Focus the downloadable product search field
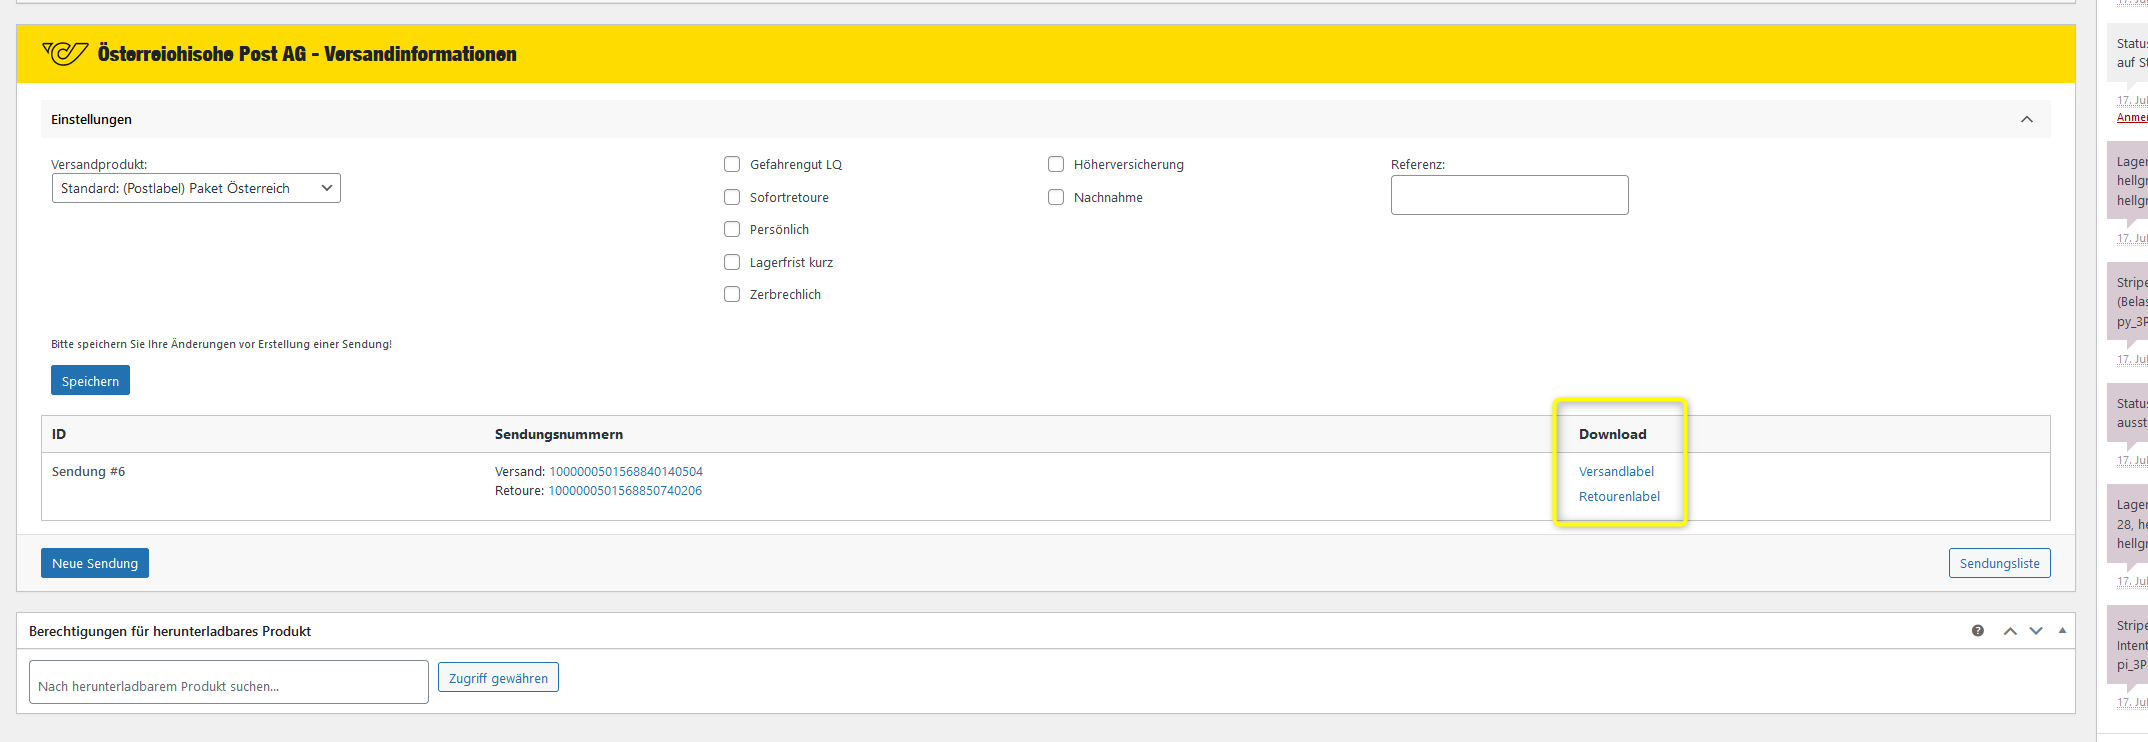2148x742 pixels. pos(229,682)
